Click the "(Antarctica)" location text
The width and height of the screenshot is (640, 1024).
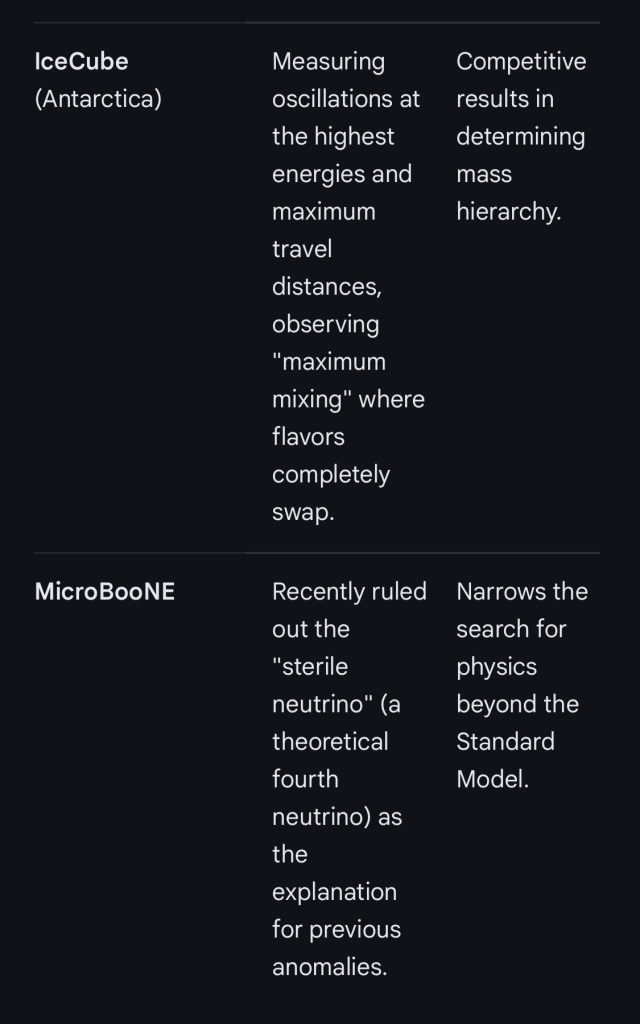coord(98,99)
